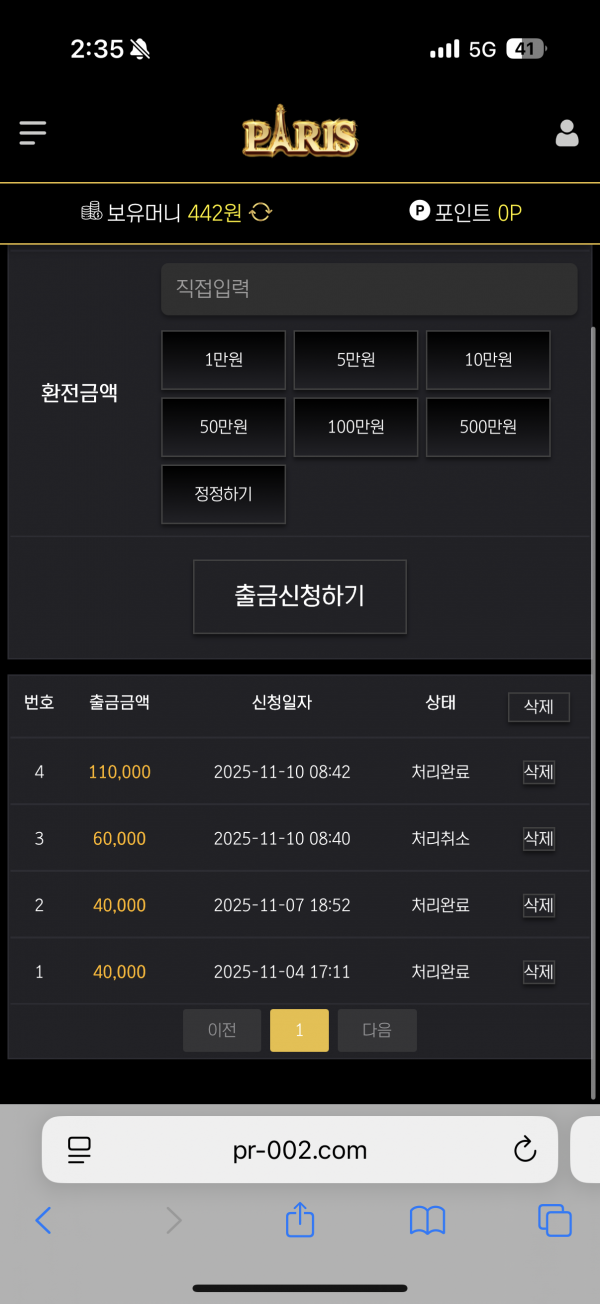Select the 1만원 amount button
Viewport: 600px width, 1304px height.
(x=223, y=360)
